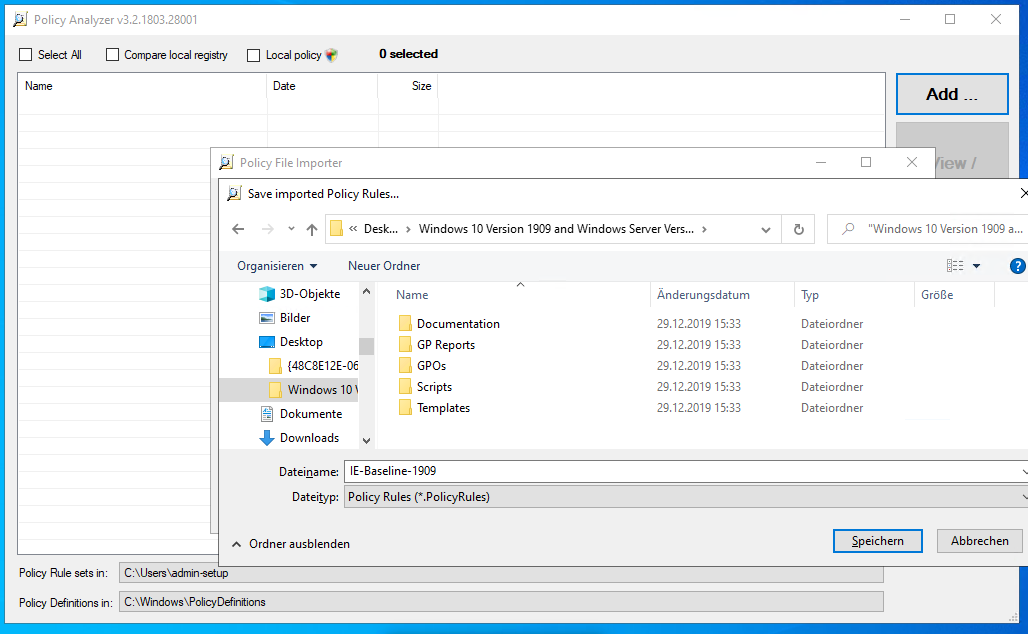This screenshot has width=1028, height=634.
Task: Select the {48C8E12E-06 folder in the tree
Action: click(313, 366)
